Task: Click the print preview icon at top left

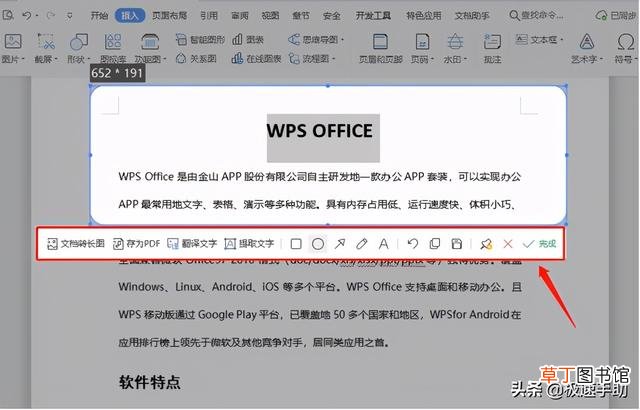Action: pos(8,15)
